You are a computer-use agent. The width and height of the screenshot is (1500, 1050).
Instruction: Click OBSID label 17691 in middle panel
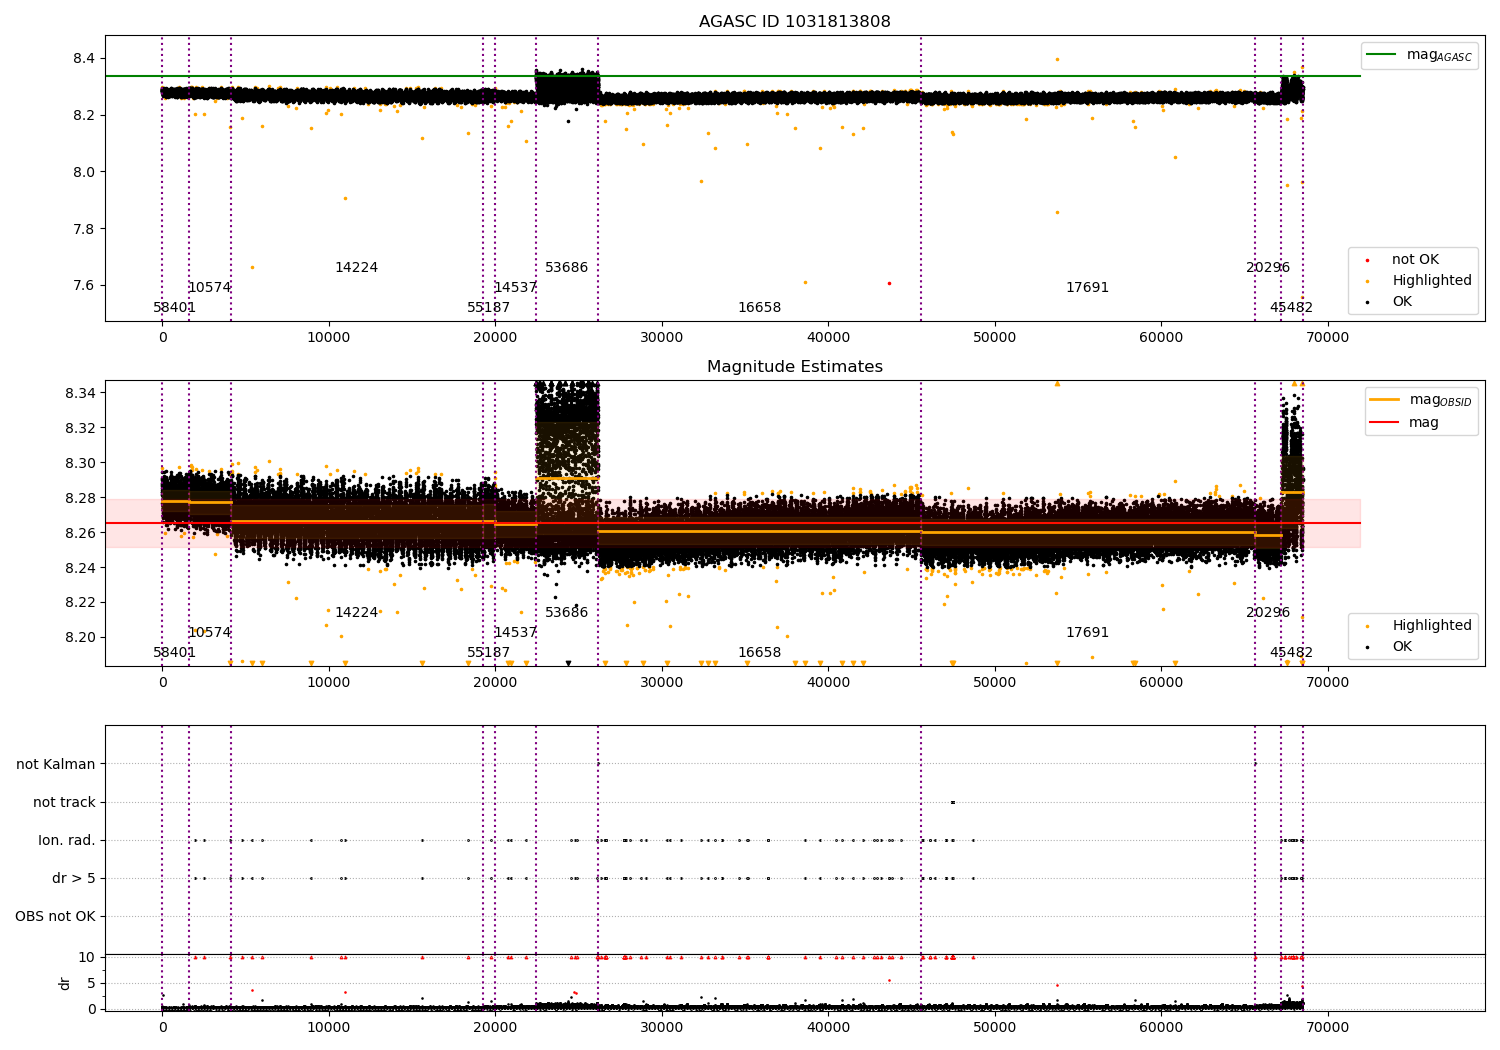(1087, 633)
